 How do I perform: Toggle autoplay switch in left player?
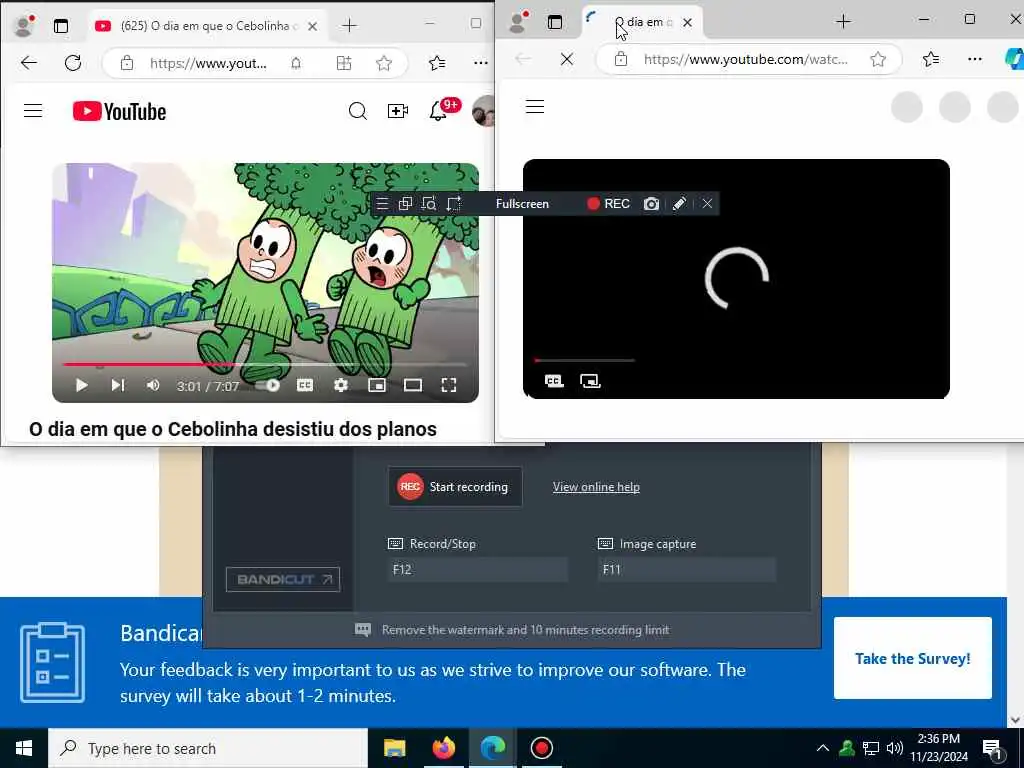pos(268,385)
